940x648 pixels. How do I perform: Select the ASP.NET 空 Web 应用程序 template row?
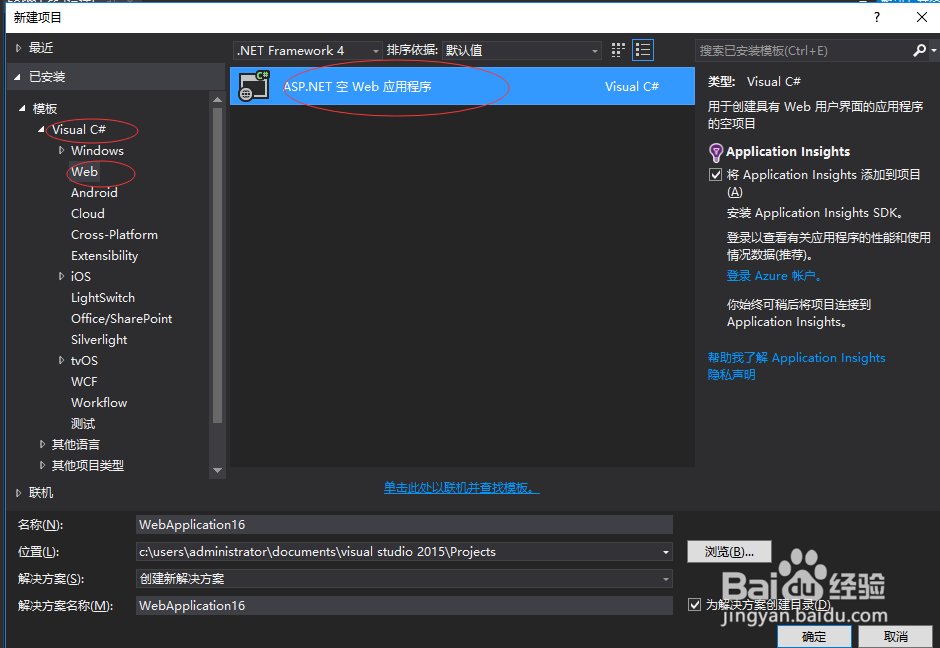[462, 86]
